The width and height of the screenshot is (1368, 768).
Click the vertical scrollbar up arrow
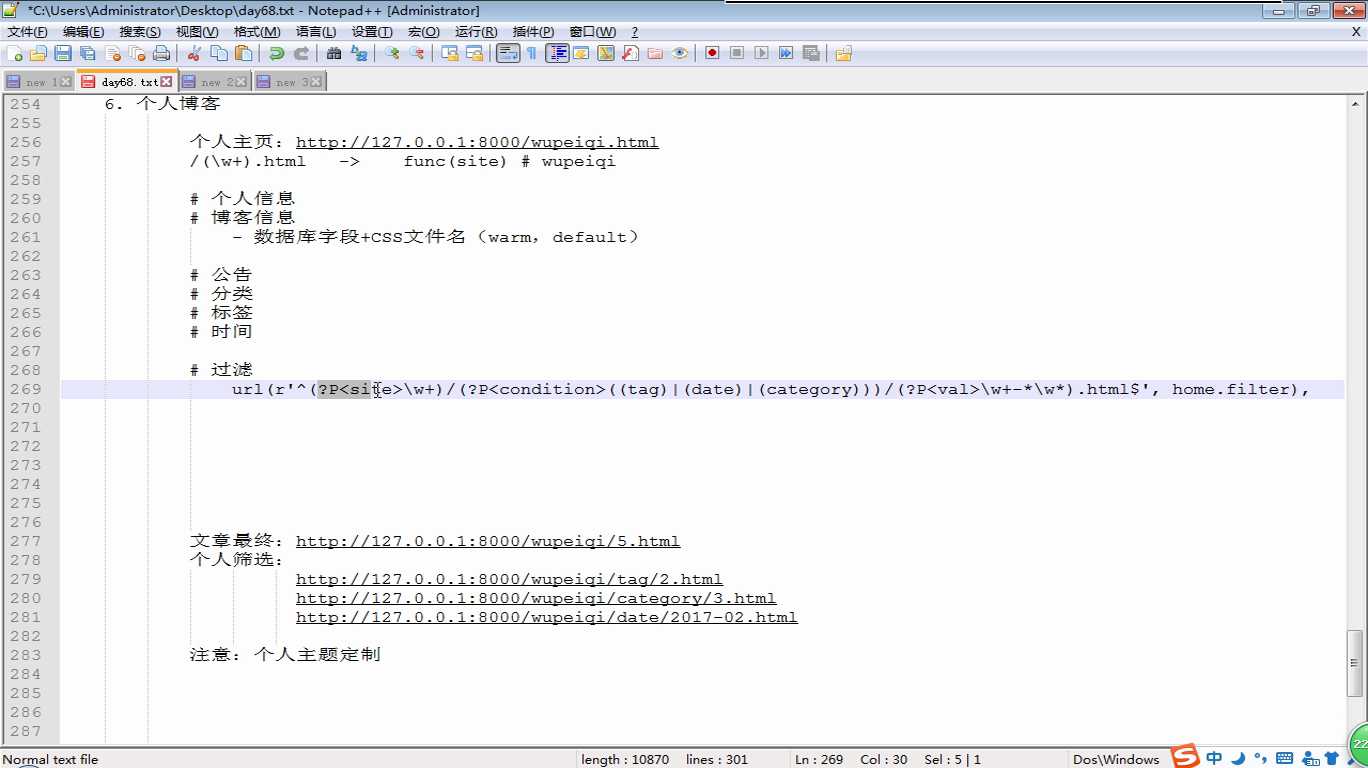point(1356,103)
